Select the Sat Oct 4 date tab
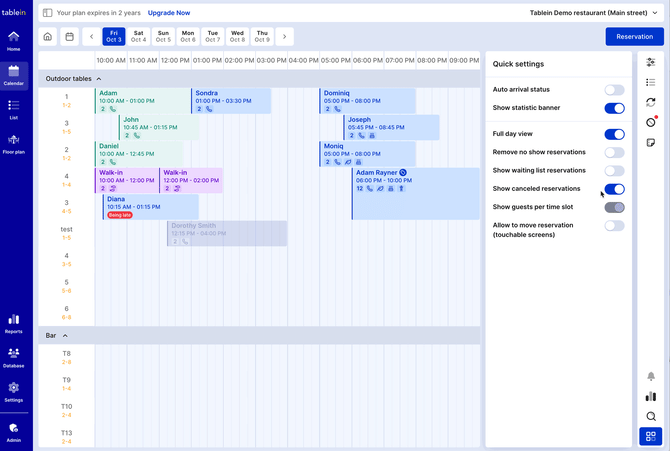 coord(138,37)
